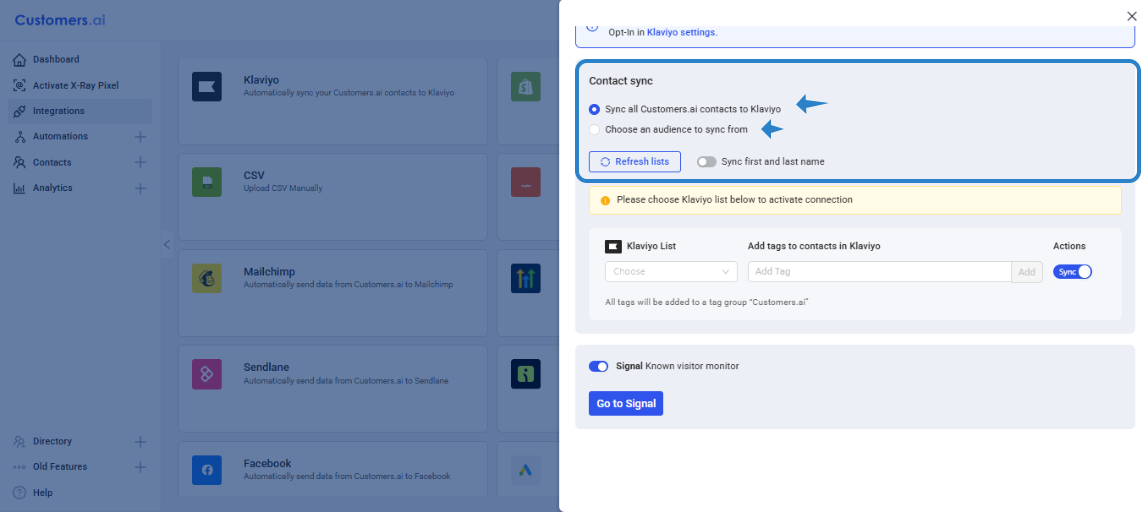Viewport: 1148px width, 512px height.
Task: Click the Directory icon in sidebar
Action: pos(20,442)
